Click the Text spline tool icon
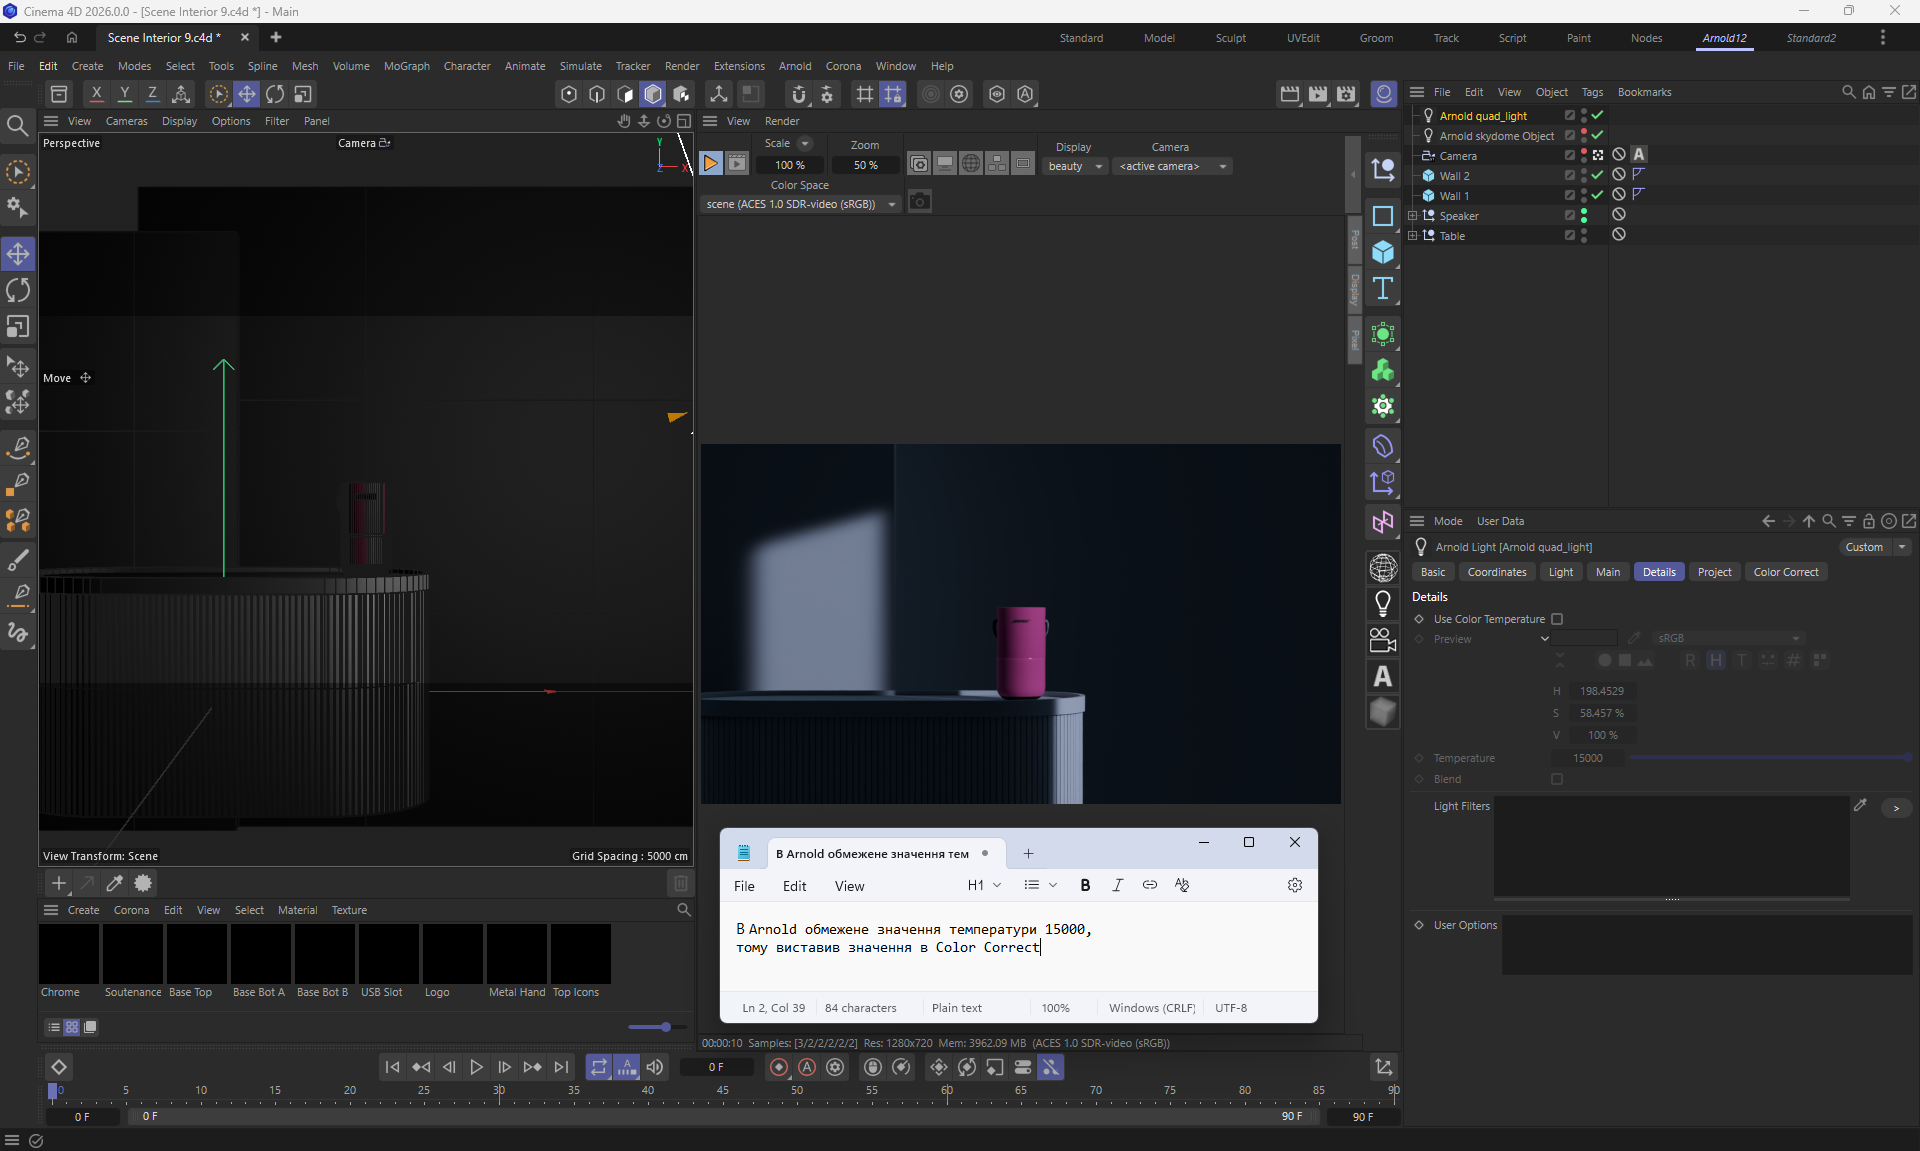The height and width of the screenshot is (1151, 1920). pyautogui.click(x=1383, y=289)
